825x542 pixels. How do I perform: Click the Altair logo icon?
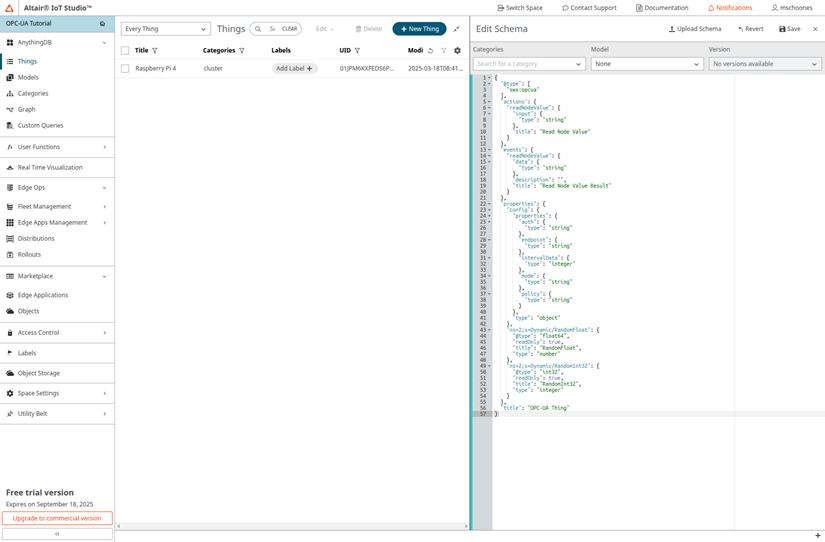9,8
